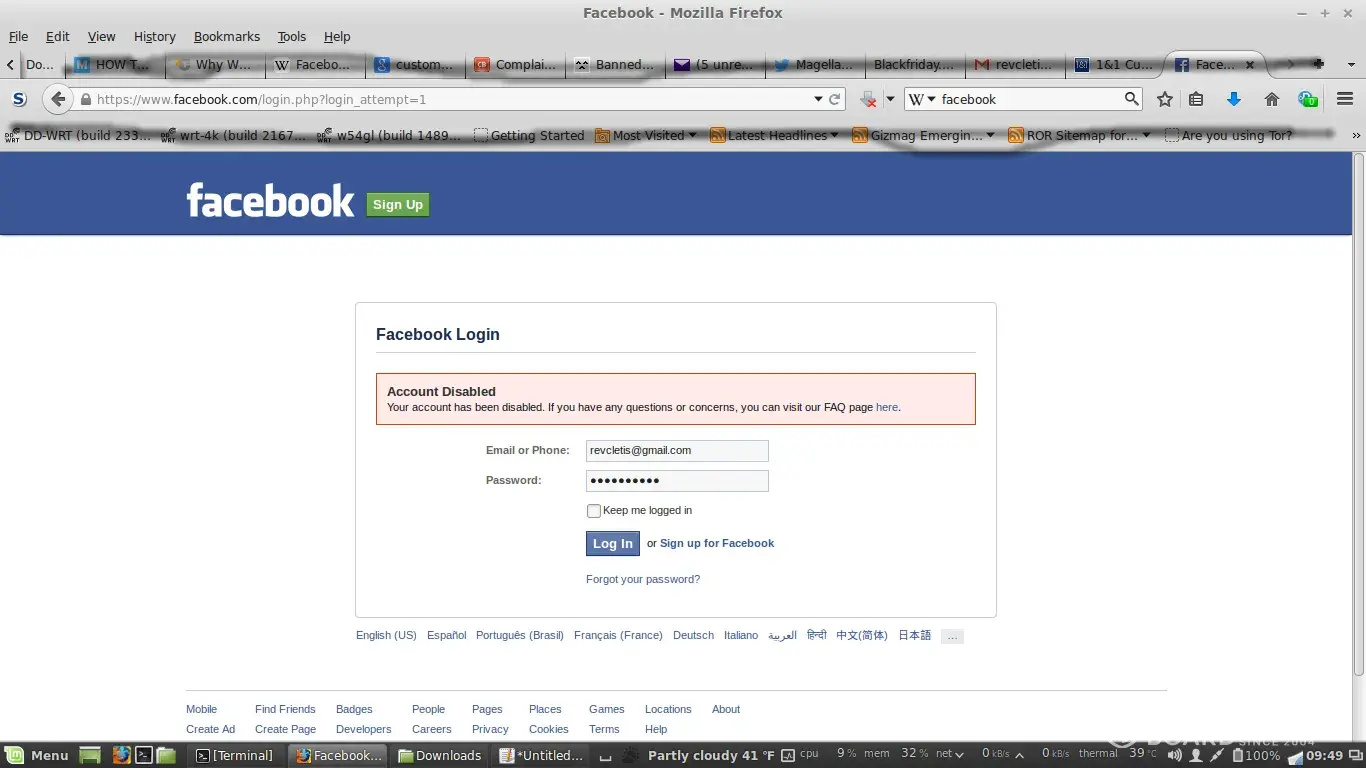Screen dimensions: 1366x768
Task: Open the Downloads taskbar window
Action: pos(440,755)
